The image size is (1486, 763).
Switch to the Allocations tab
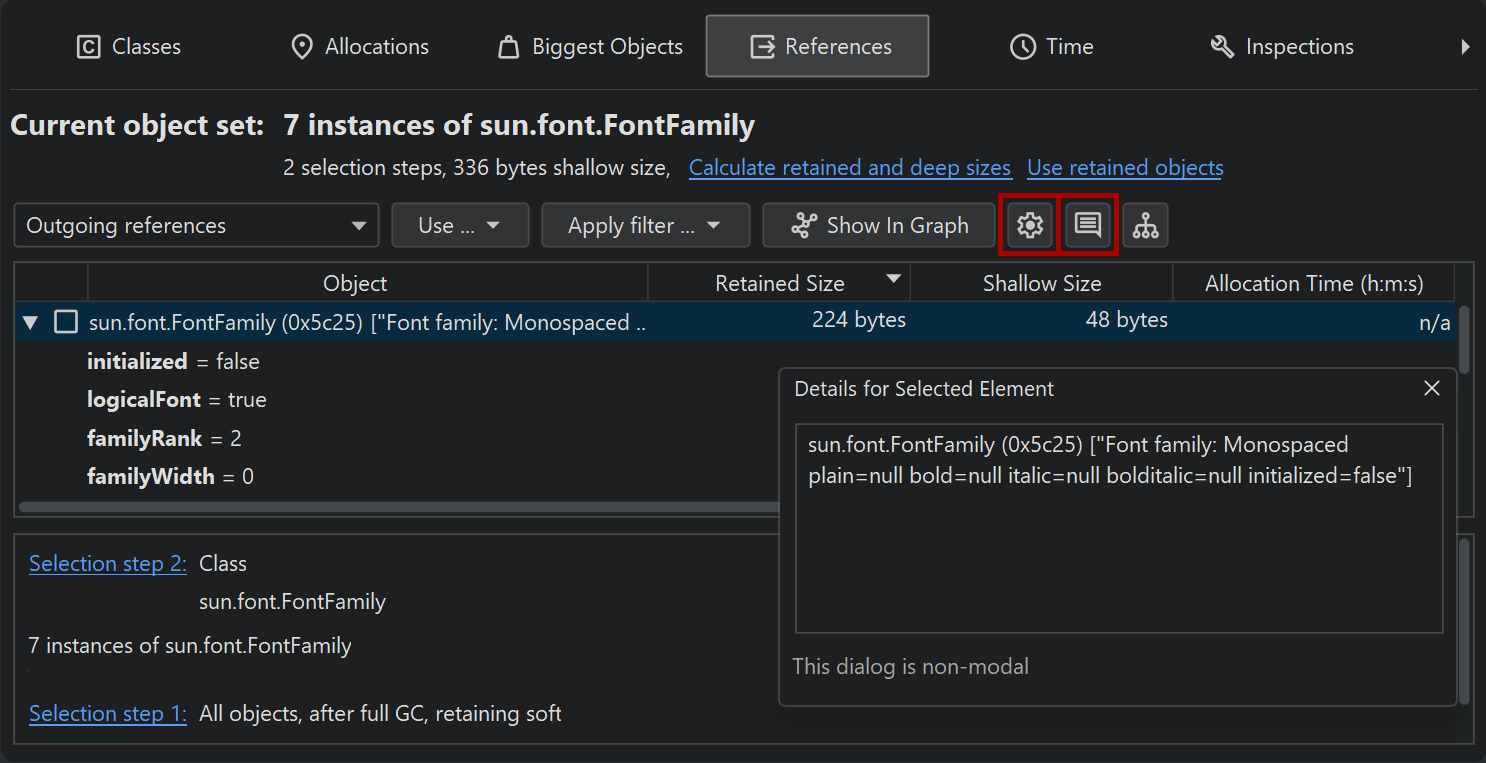(x=359, y=46)
